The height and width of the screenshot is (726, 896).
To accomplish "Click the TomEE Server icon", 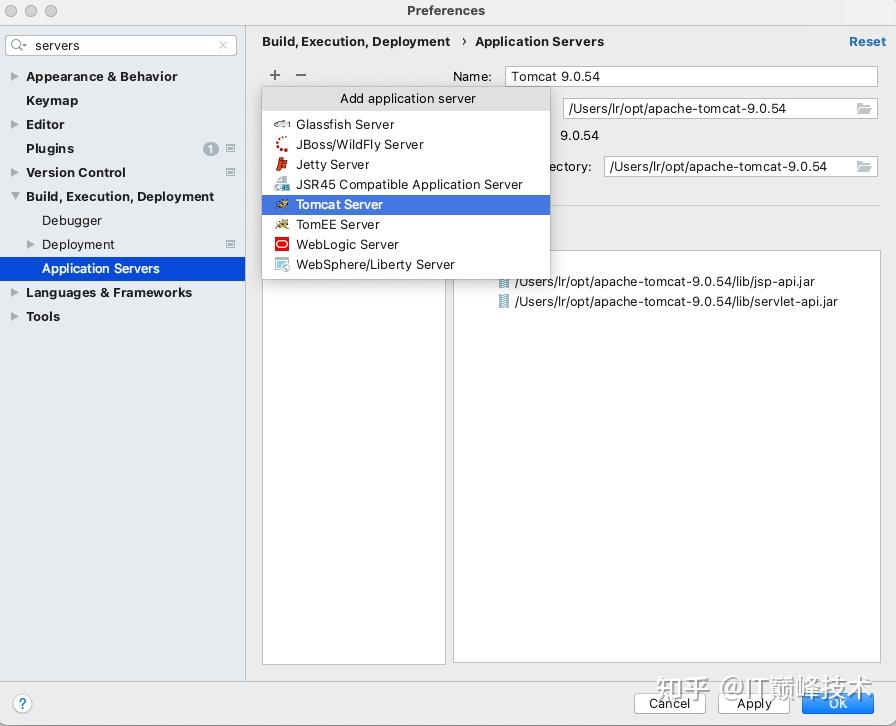I will coord(282,224).
